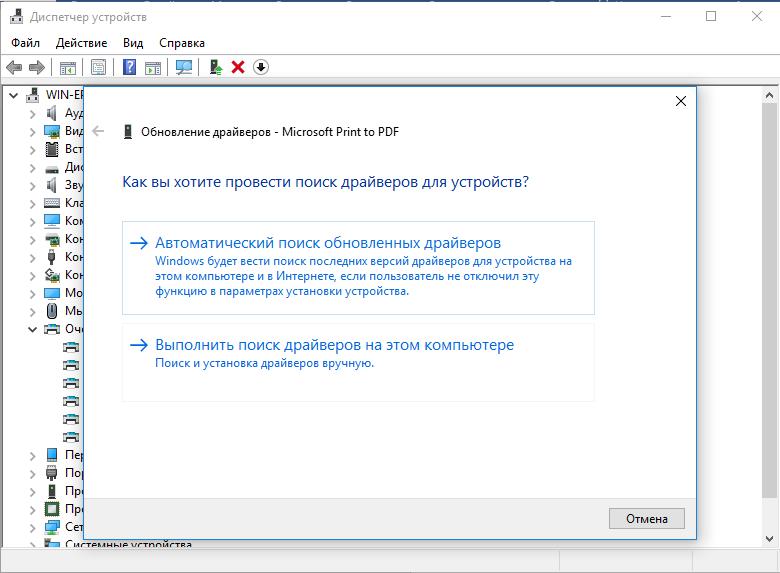Collapse the root WIN- computer node
Viewport: 780px width, 573px height.
(x=13, y=95)
